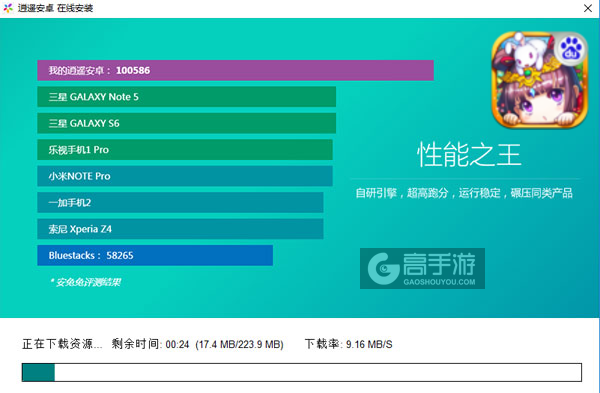Select the '乐视手机1 Pro' bar
The height and width of the screenshot is (393, 600).
185,150
